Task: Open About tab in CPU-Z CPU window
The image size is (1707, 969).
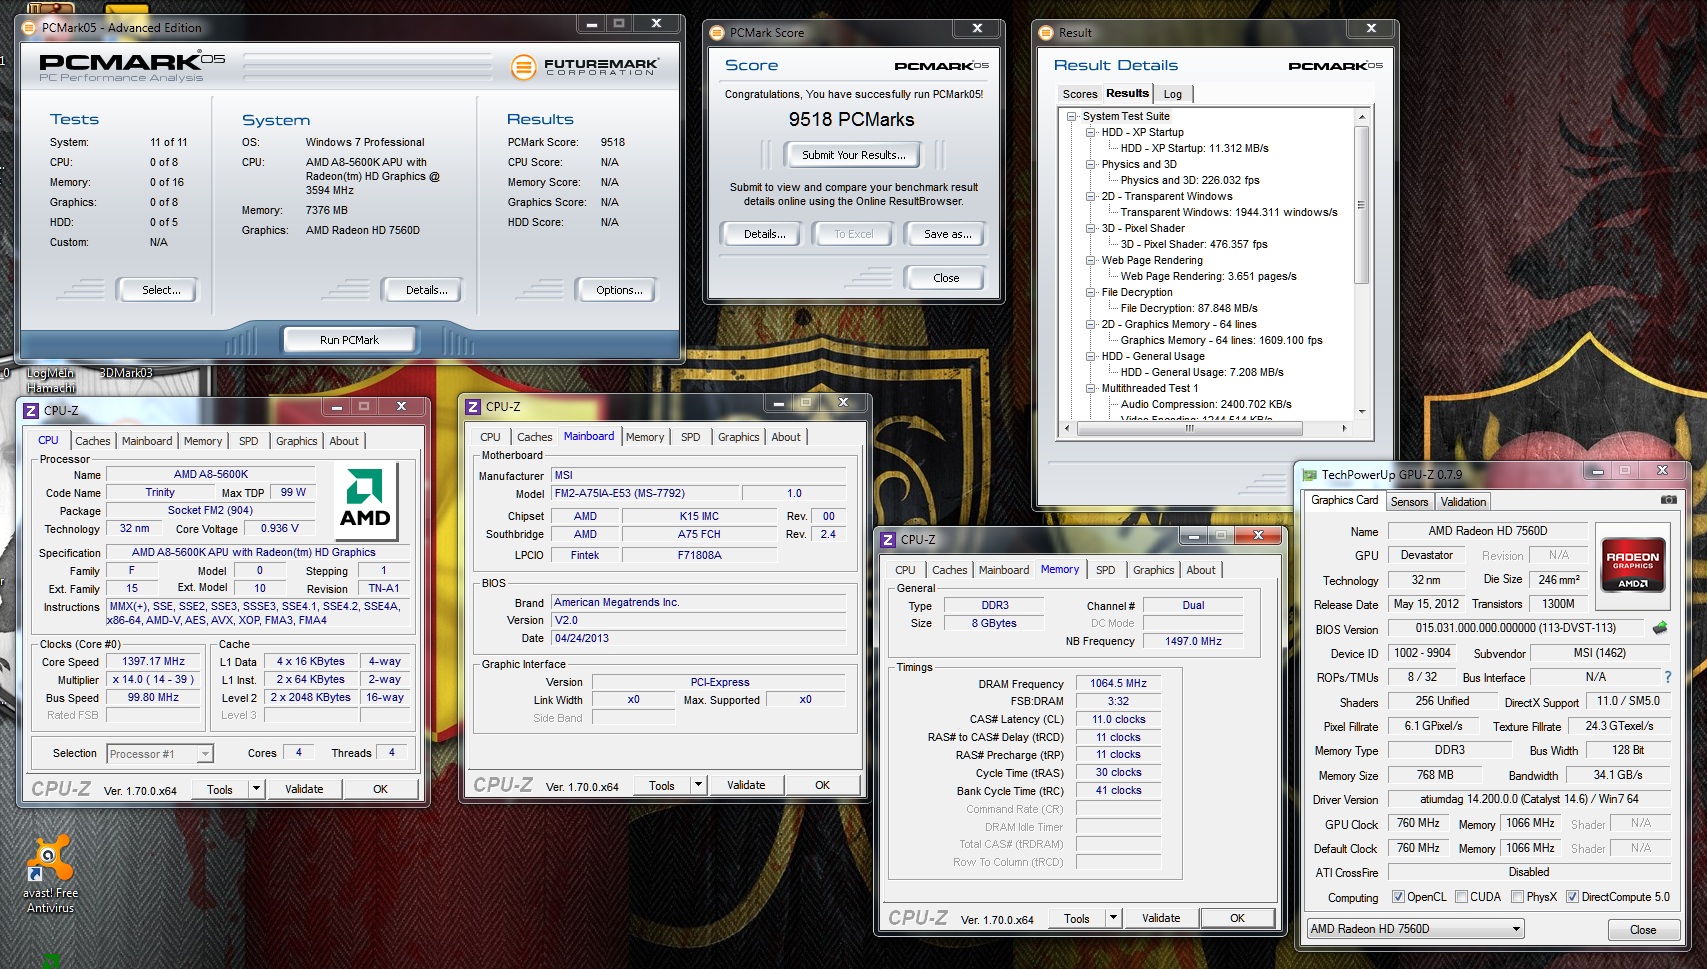Action: click(344, 441)
